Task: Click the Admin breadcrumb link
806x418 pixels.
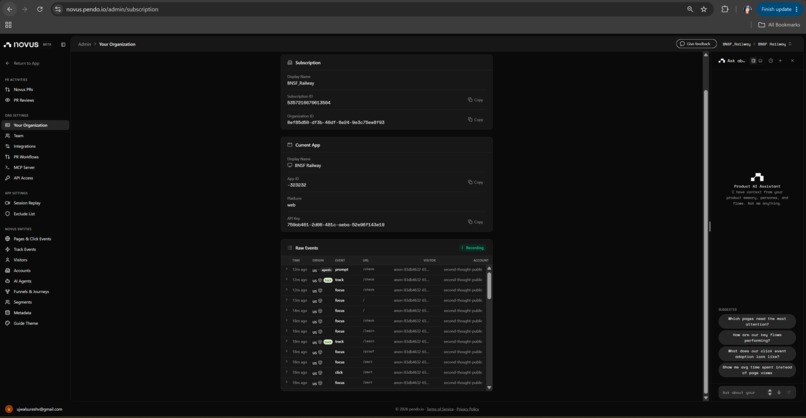Action: [x=84, y=44]
